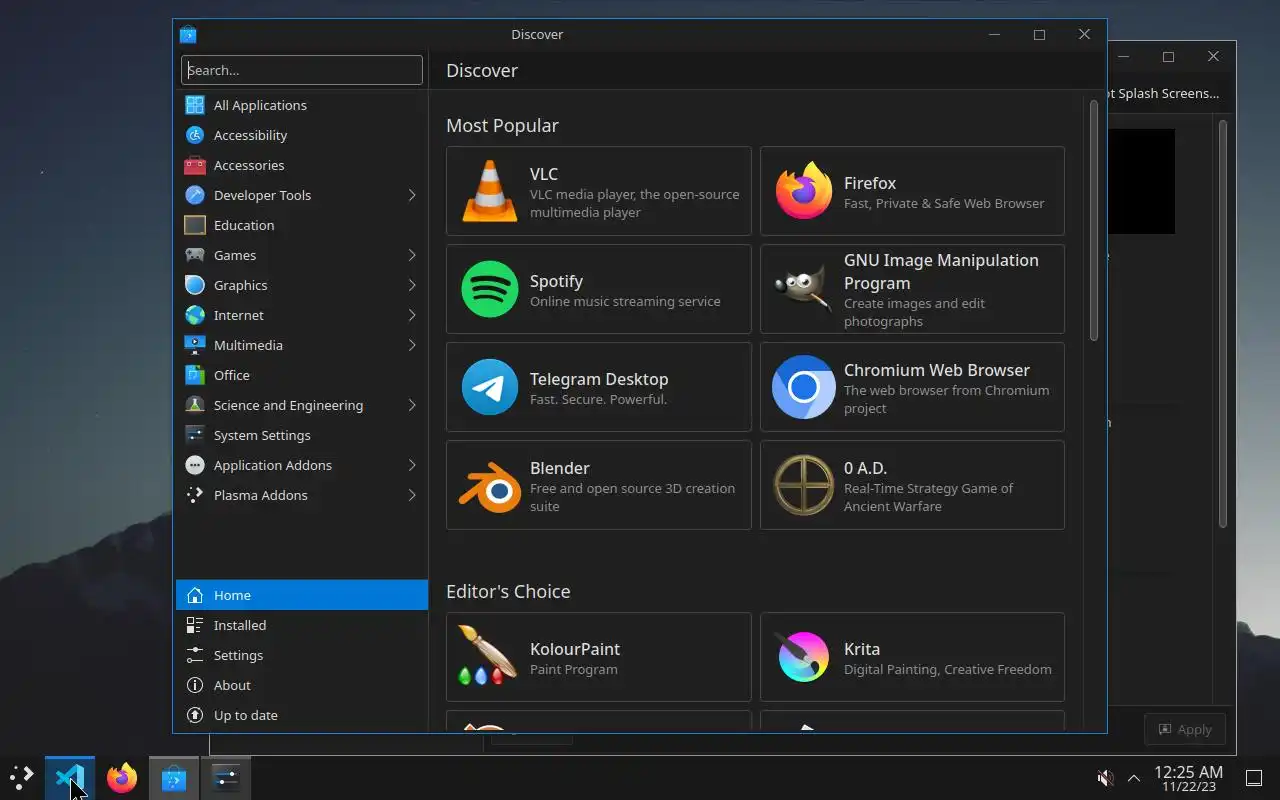Click the background settings window scrollbar
Viewport: 1280px width, 800px height.
[x=1222, y=323]
